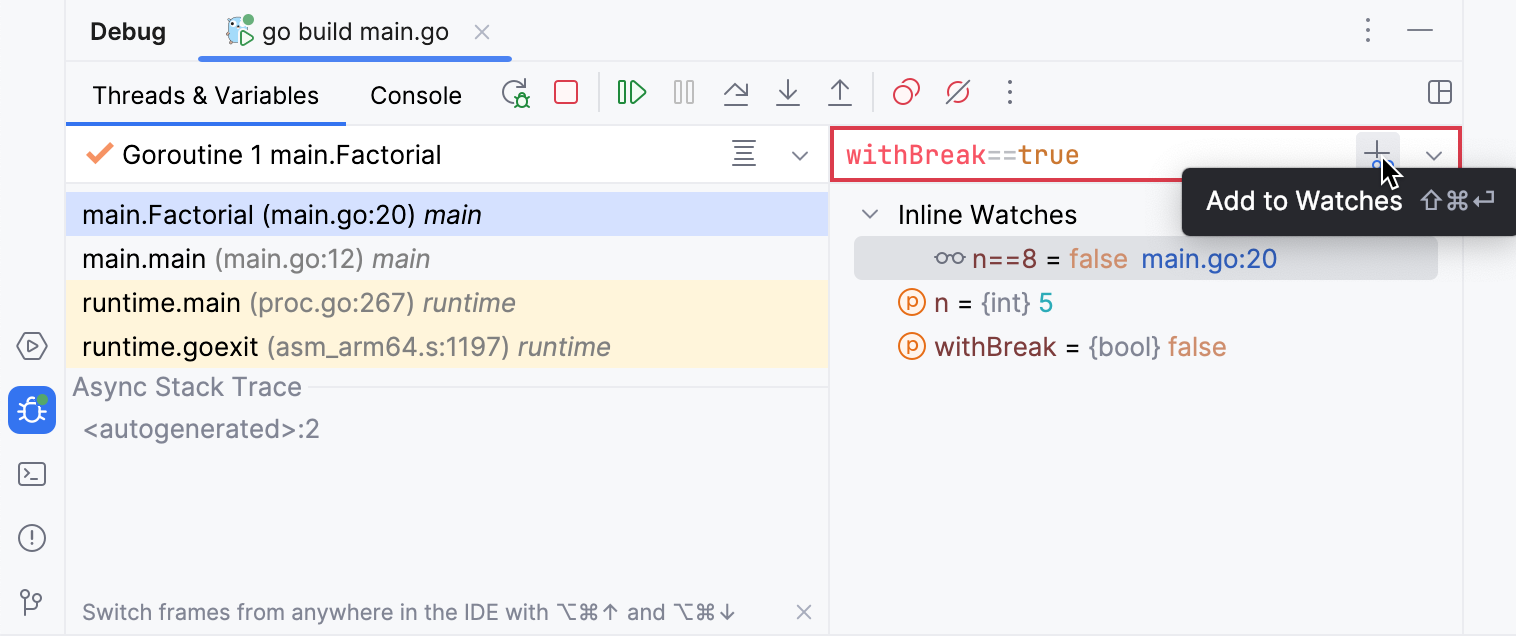Open the Terminal tool window
Screen dimensions: 1516x636
pyautogui.click(x=31, y=474)
